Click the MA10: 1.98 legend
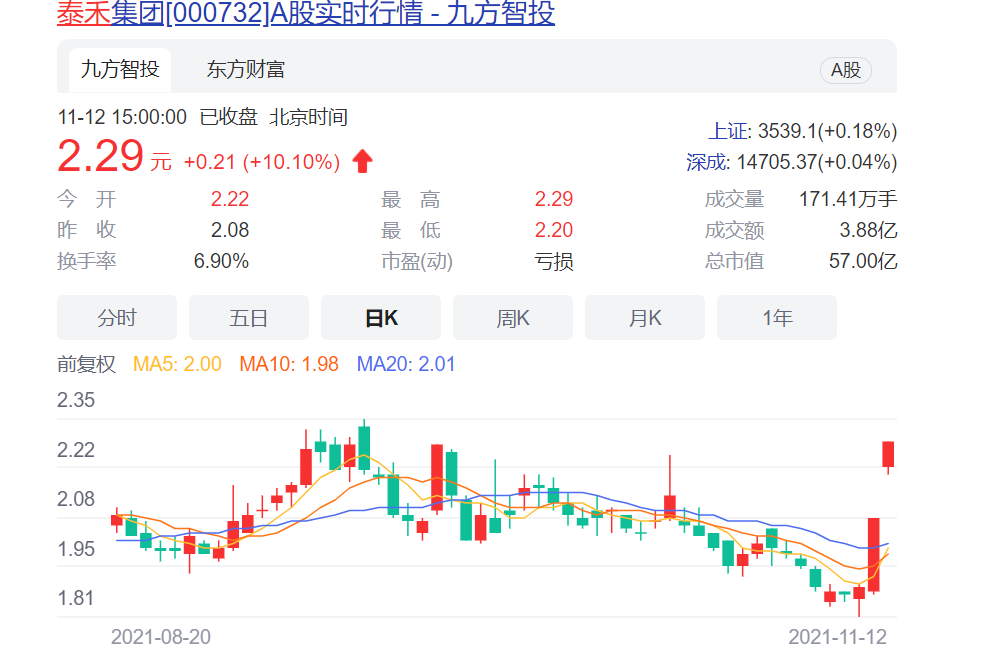 289,364
